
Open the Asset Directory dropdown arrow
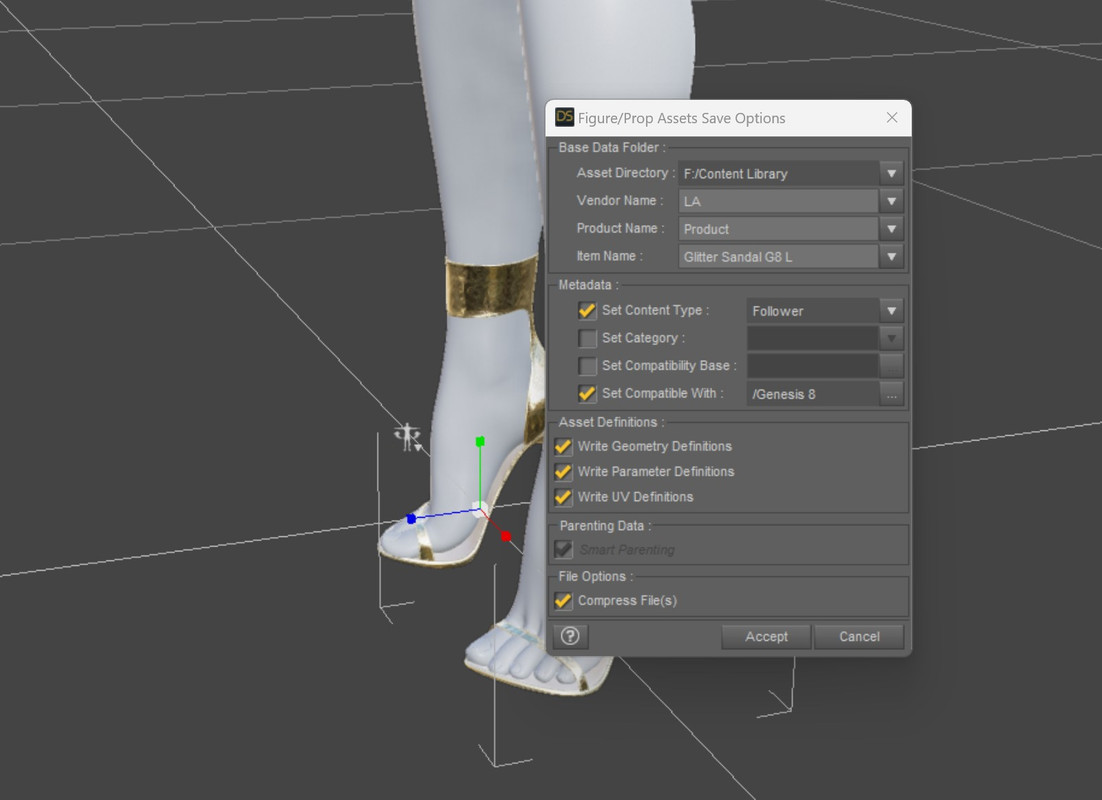click(891, 174)
